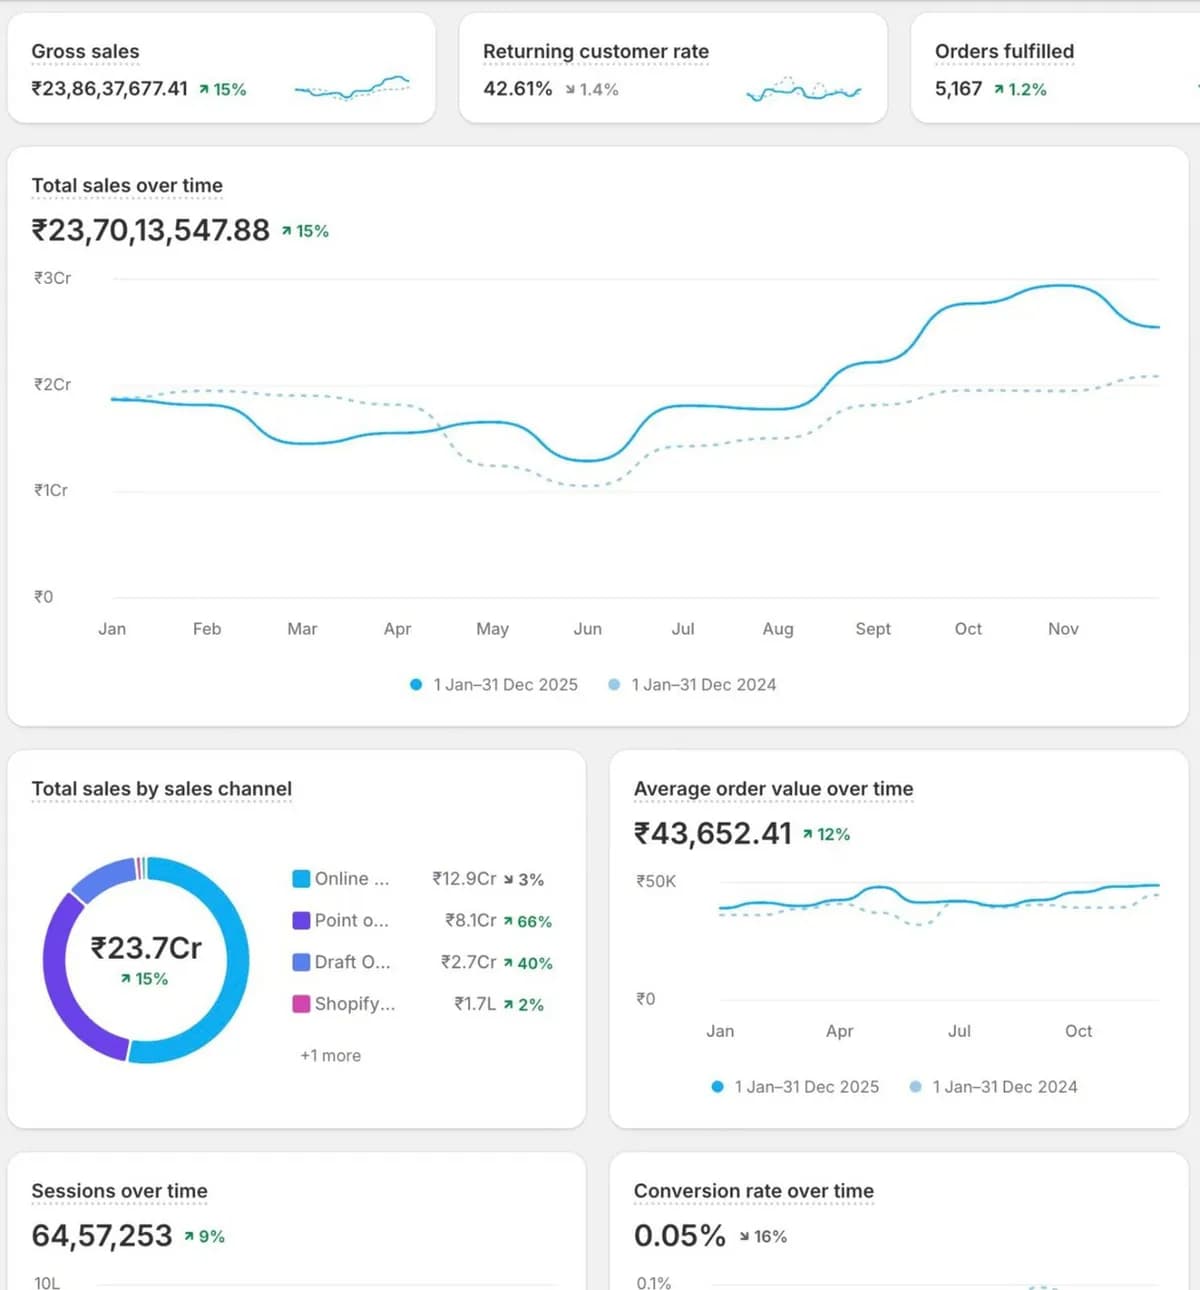1200x1290 pixels.
Task: Select the Draft O... channel label
Action: [353, 962]
